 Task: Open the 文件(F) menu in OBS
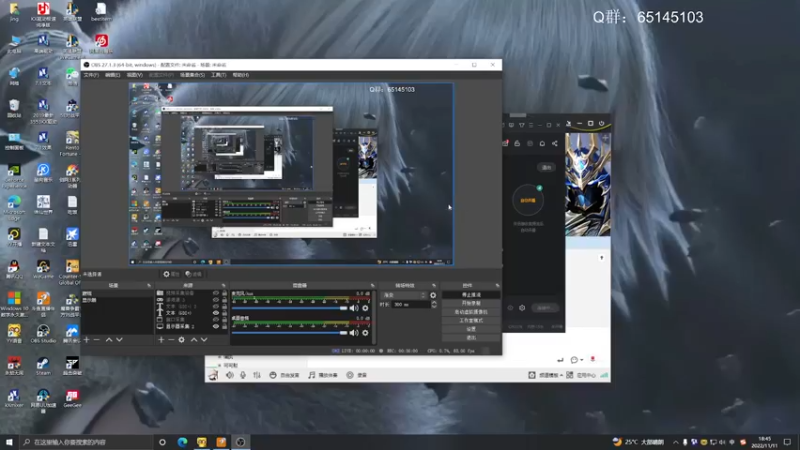pos(91,75)
